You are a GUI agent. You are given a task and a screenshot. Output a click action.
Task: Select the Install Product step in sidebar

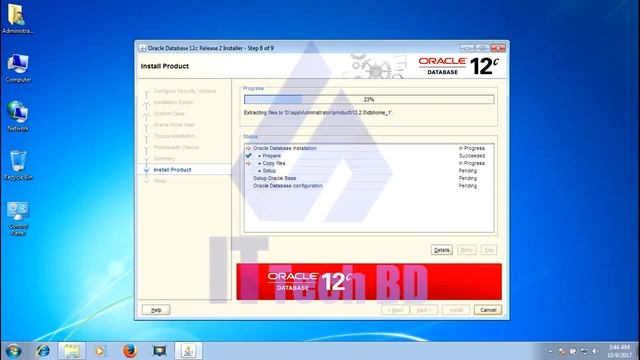[x=172, y=169]
